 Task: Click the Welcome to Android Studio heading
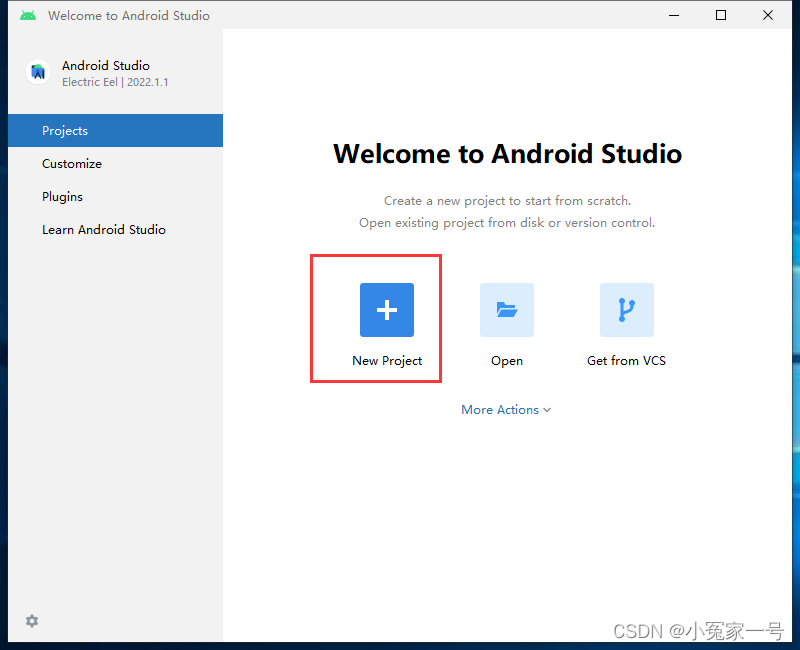click(x=507, y=154)
